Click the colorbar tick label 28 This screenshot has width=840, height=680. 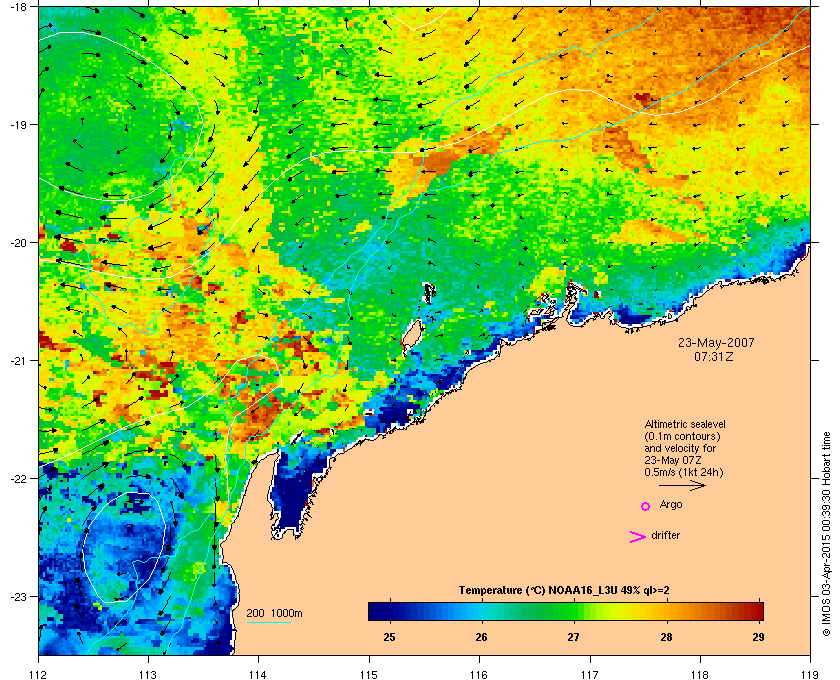point(666,637)
